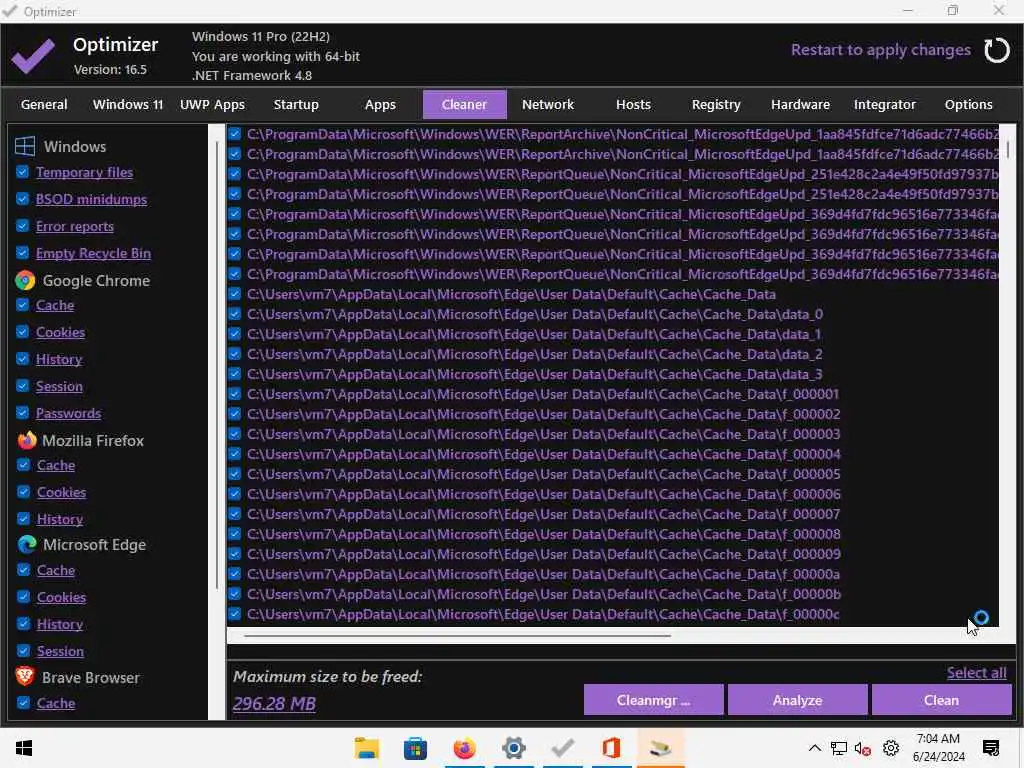Click the Cleanmgr ... button
The height and width of the screenshot is (768, 1024).
pyautogui.click(x=653, y=700)
